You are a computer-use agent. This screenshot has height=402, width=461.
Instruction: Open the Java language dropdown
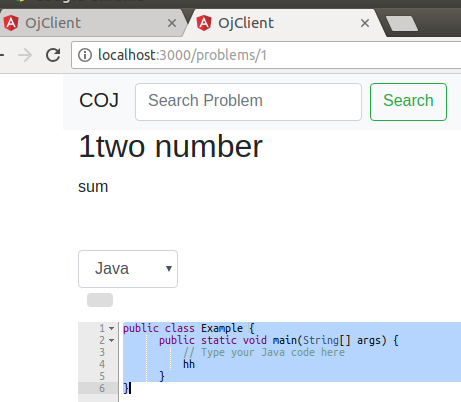point(128,269)
